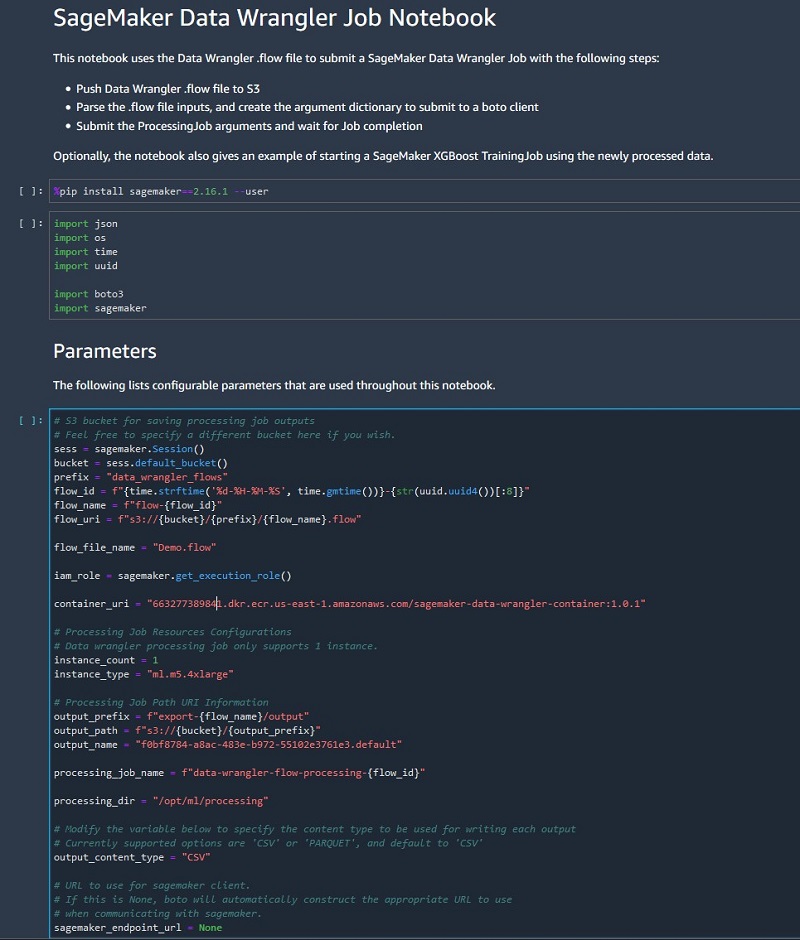
Task: Click the comment "# when communicating with sagemaker."
Action: (158, 914)
